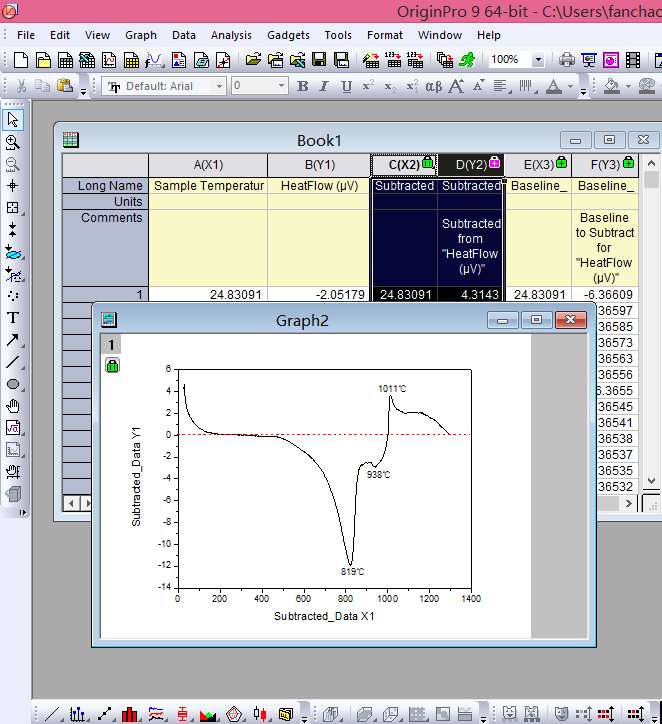Viewport: 662px width, 724px height.
Task: Click cell with value -2.05179
Action: (319, 295)
